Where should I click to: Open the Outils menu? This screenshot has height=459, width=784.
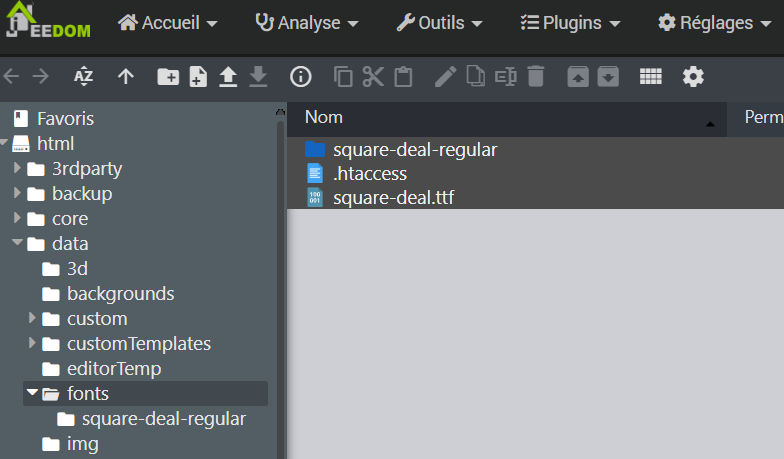(x=440, y=23)
